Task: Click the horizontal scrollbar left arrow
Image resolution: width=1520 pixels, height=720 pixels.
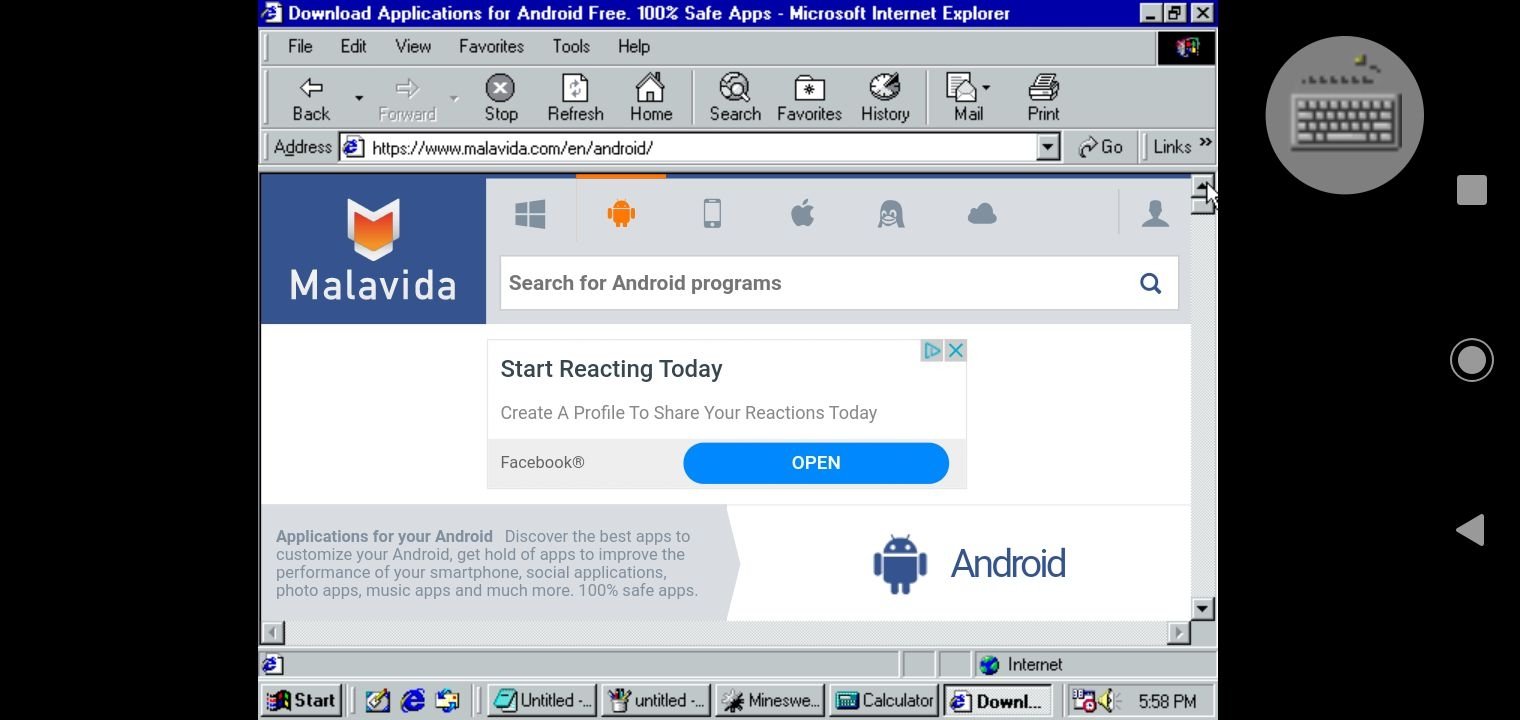Action: point(273,632)
